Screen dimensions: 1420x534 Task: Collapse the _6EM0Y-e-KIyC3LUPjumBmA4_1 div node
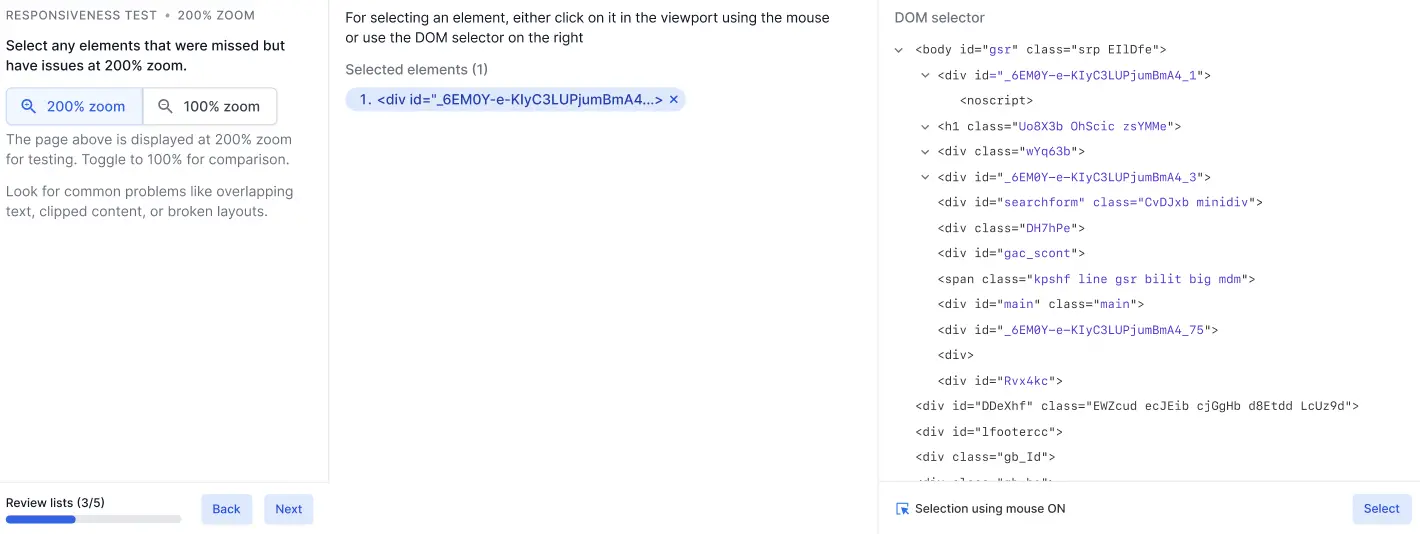925,75
